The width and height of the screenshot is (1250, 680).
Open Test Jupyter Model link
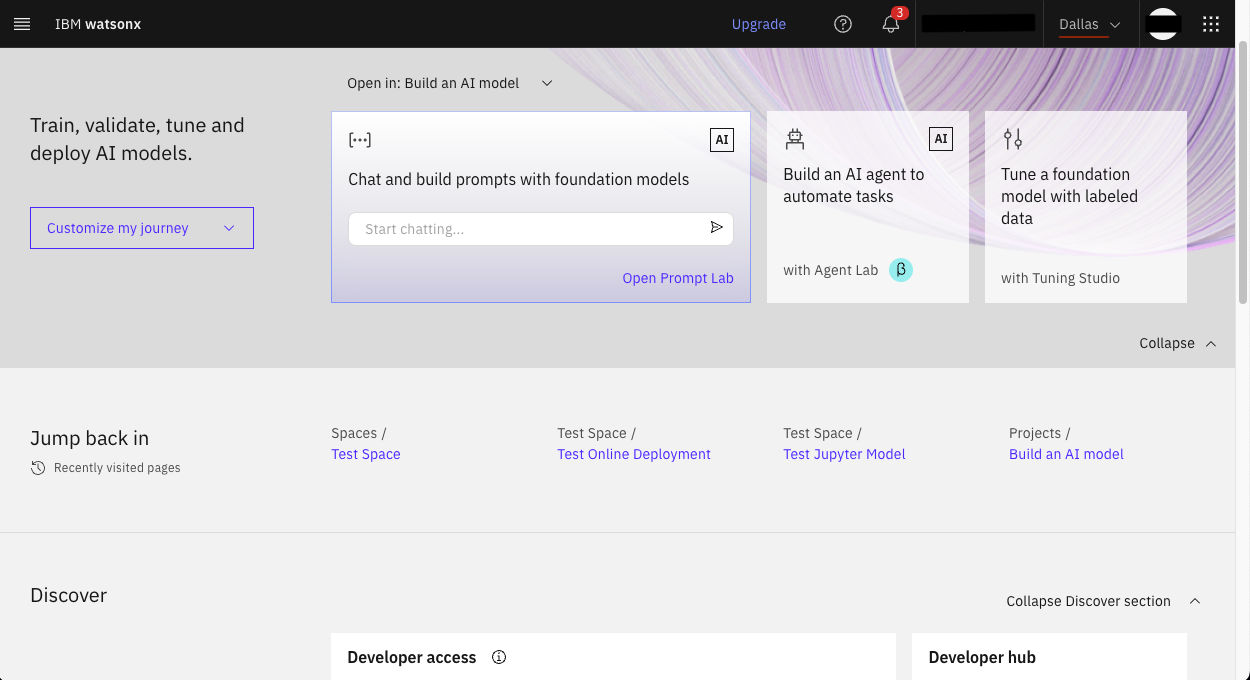(844, 454)
